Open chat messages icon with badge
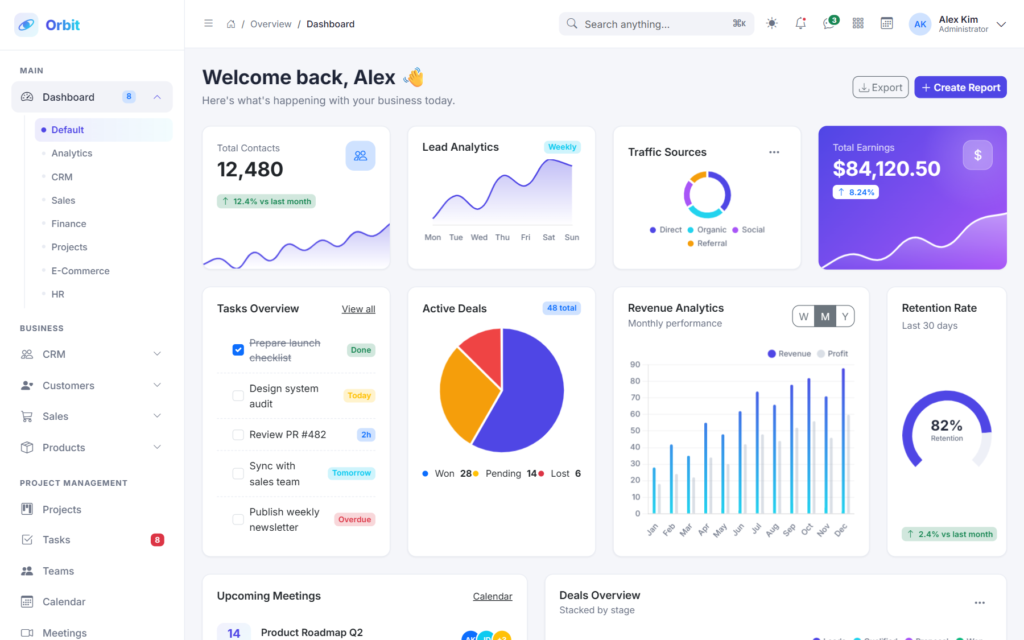The height and width of the screenshot is (640, 1024). [x=829, y=24]
